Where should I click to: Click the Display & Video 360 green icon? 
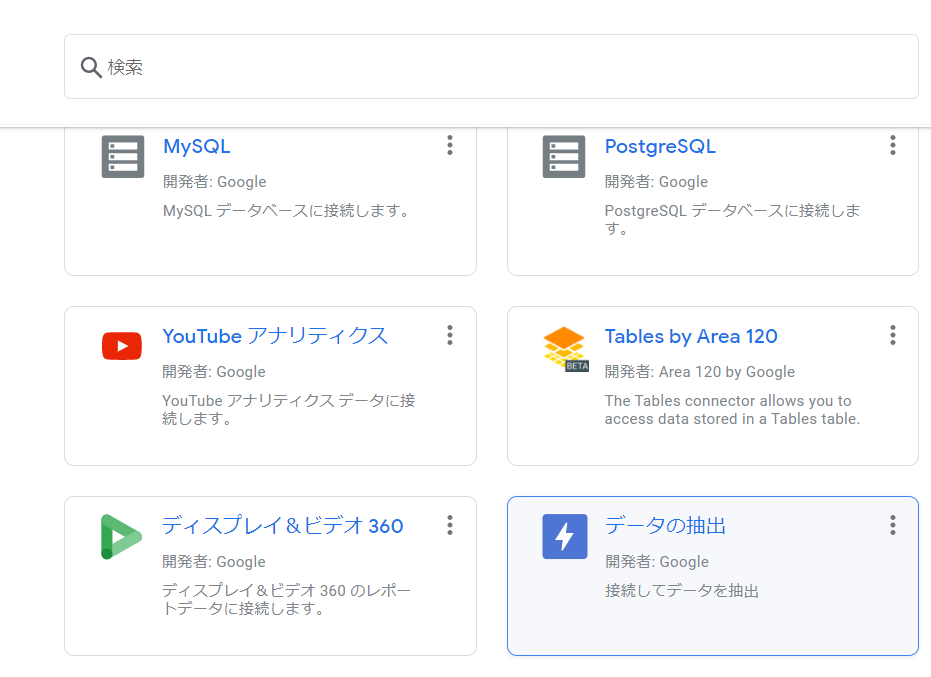[x=121, y=537]
